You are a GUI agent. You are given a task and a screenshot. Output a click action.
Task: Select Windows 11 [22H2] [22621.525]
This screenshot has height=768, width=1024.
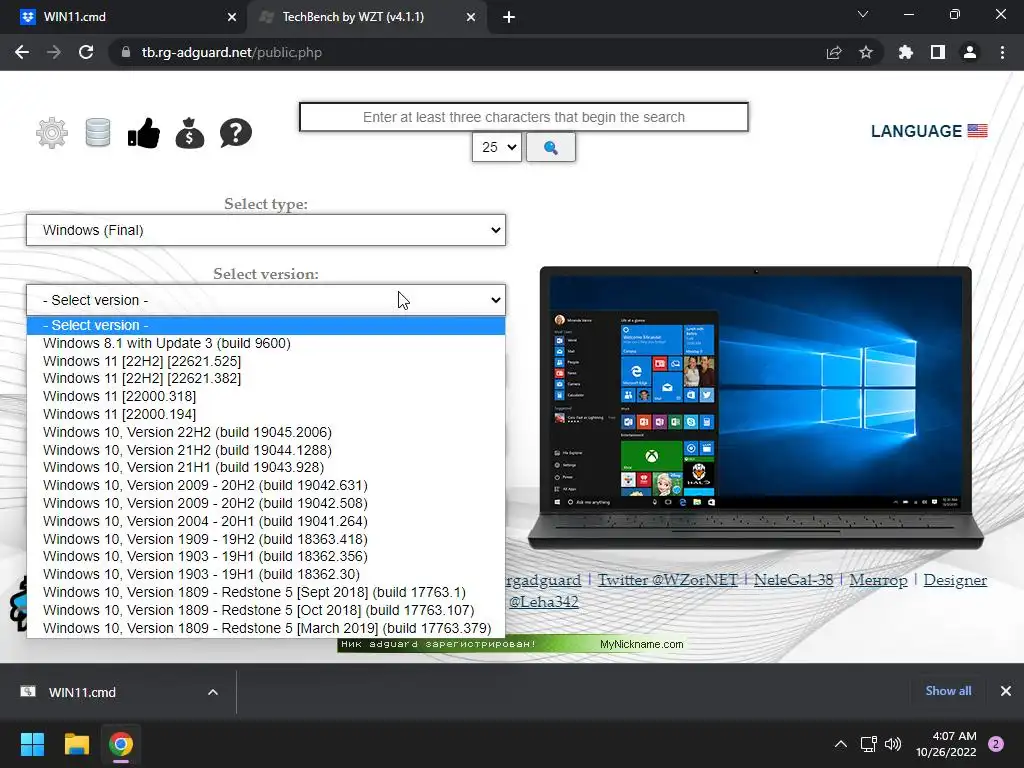[x=266, y=361]
